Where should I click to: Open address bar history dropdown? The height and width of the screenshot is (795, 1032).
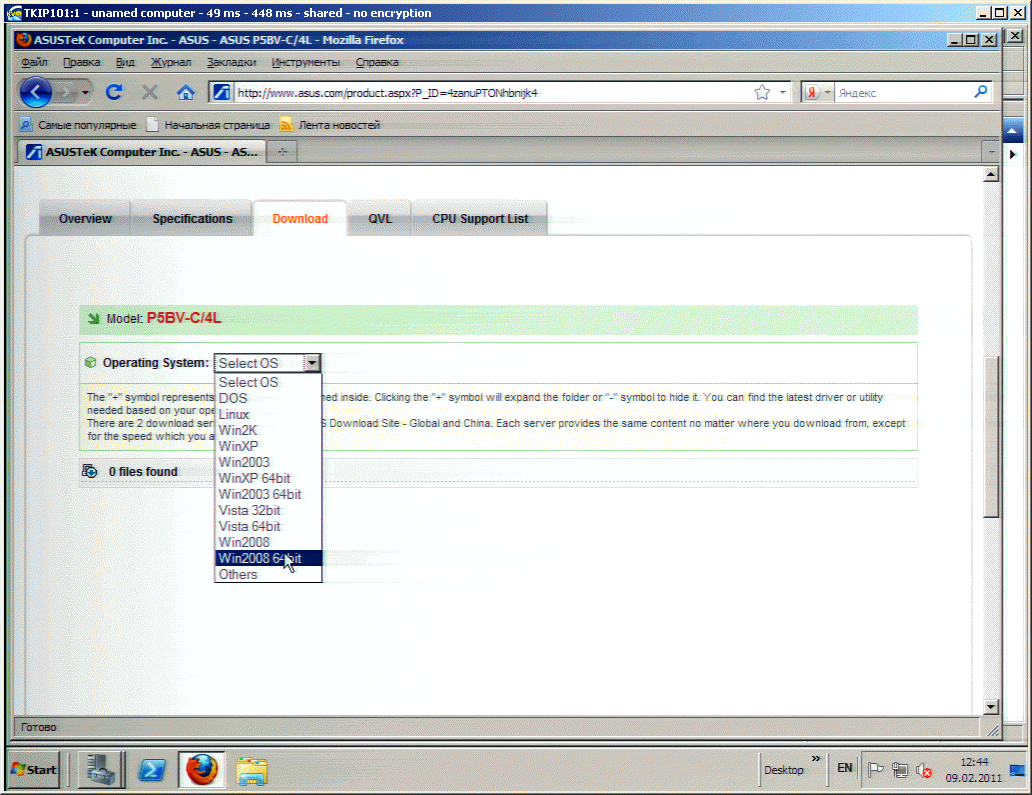pos(783,92)
